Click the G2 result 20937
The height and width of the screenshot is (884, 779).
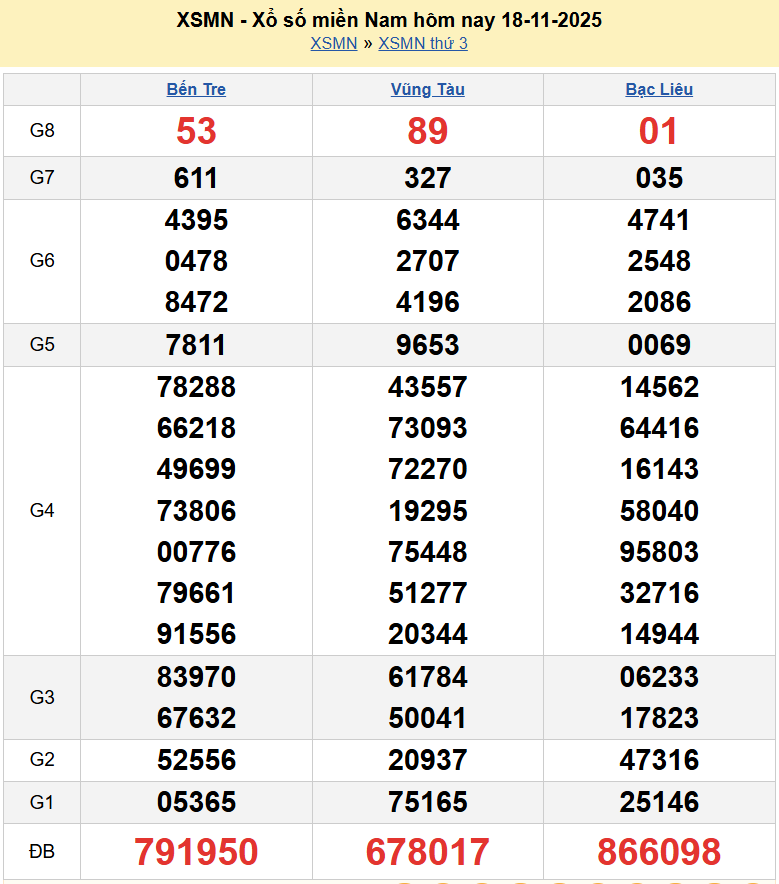[x=427, y=761]
